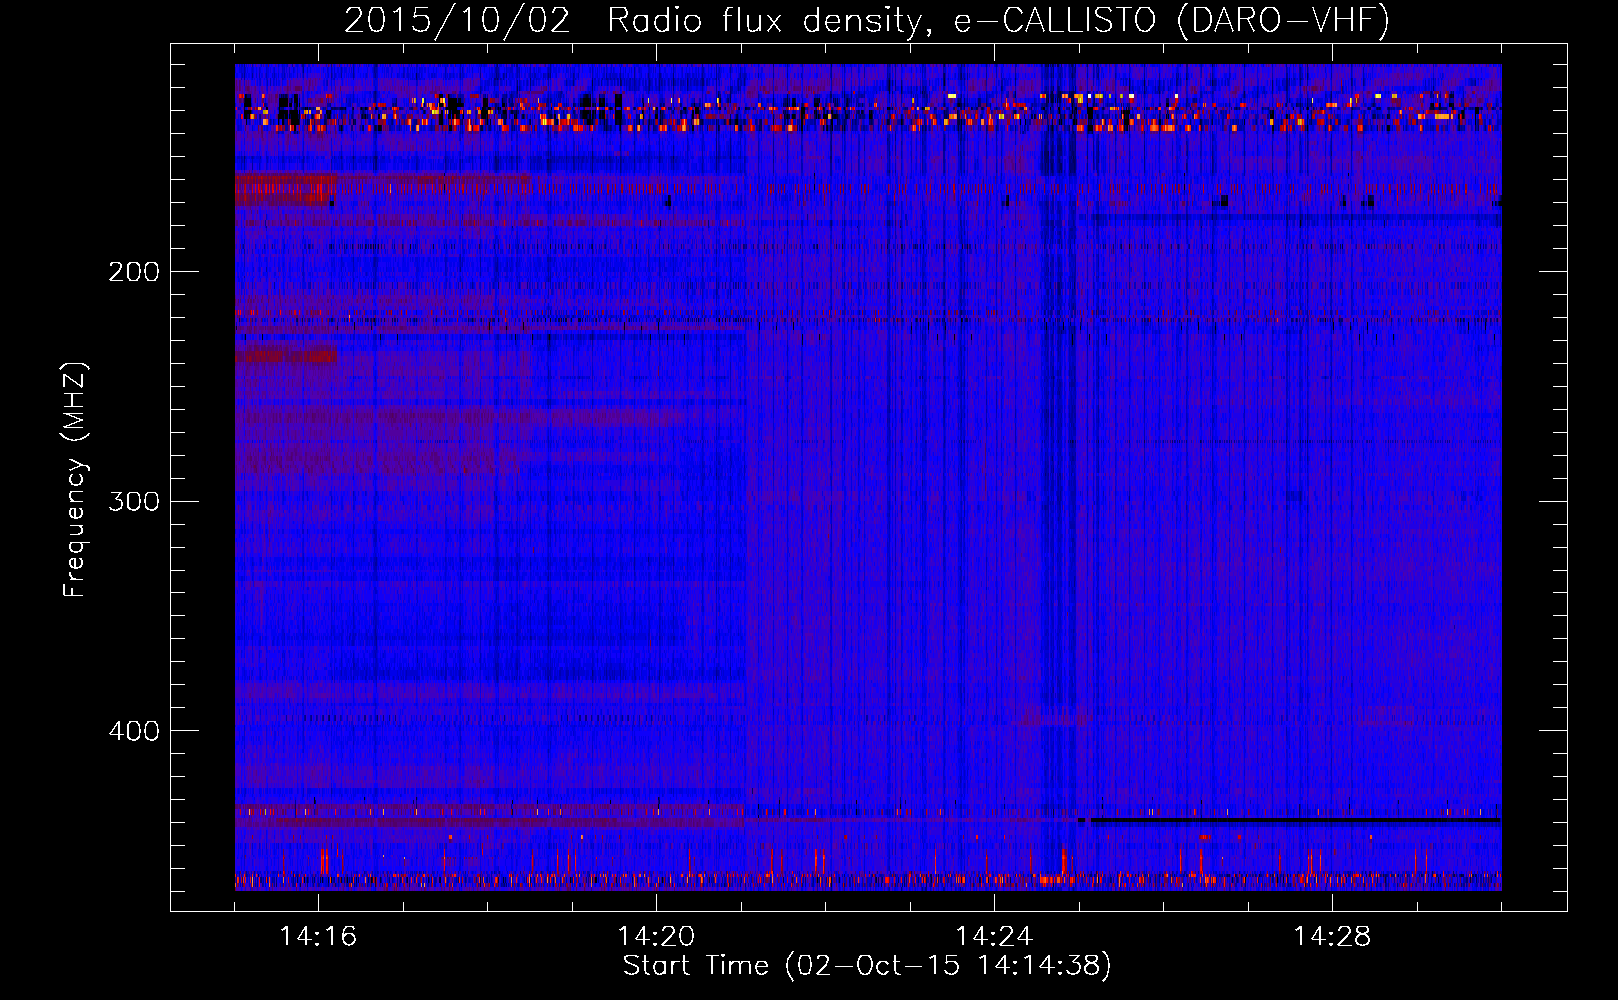Screen dimensions: 1618x1000
Task: Click the 'Start Time (02-Oct-15 14:14:38)' label
Action: click(867, 966)
